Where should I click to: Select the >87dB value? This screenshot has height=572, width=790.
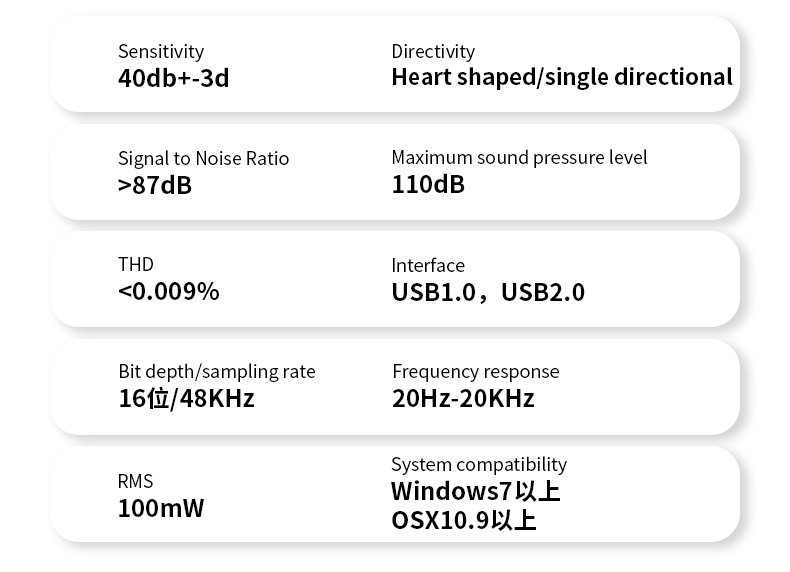click(x=154, y=185)
